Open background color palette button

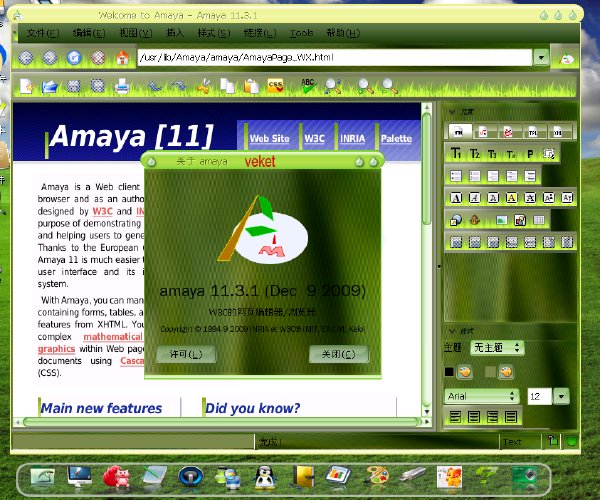tap(506, 372)
